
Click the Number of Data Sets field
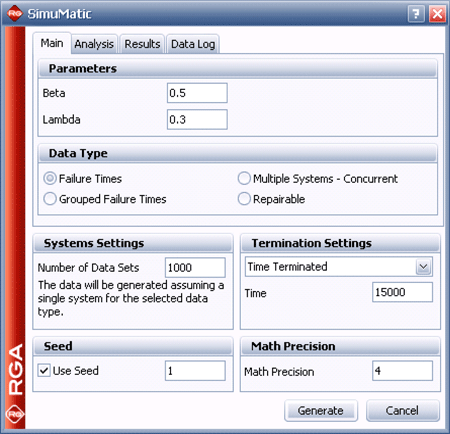pos(195,267)
